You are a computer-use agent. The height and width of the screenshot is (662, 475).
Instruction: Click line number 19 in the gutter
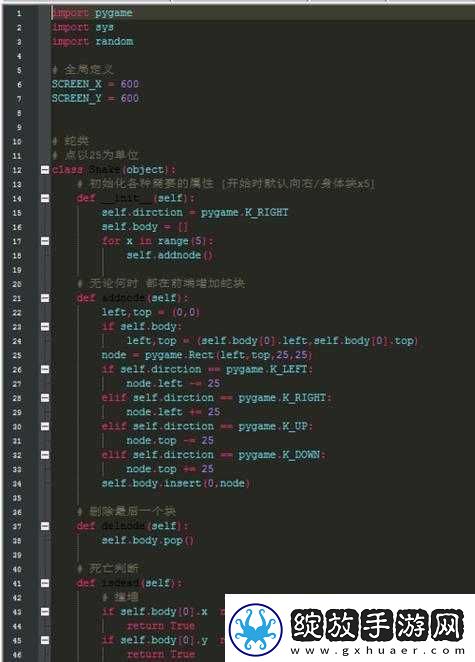pyautogui.click(x=17, y=269)
